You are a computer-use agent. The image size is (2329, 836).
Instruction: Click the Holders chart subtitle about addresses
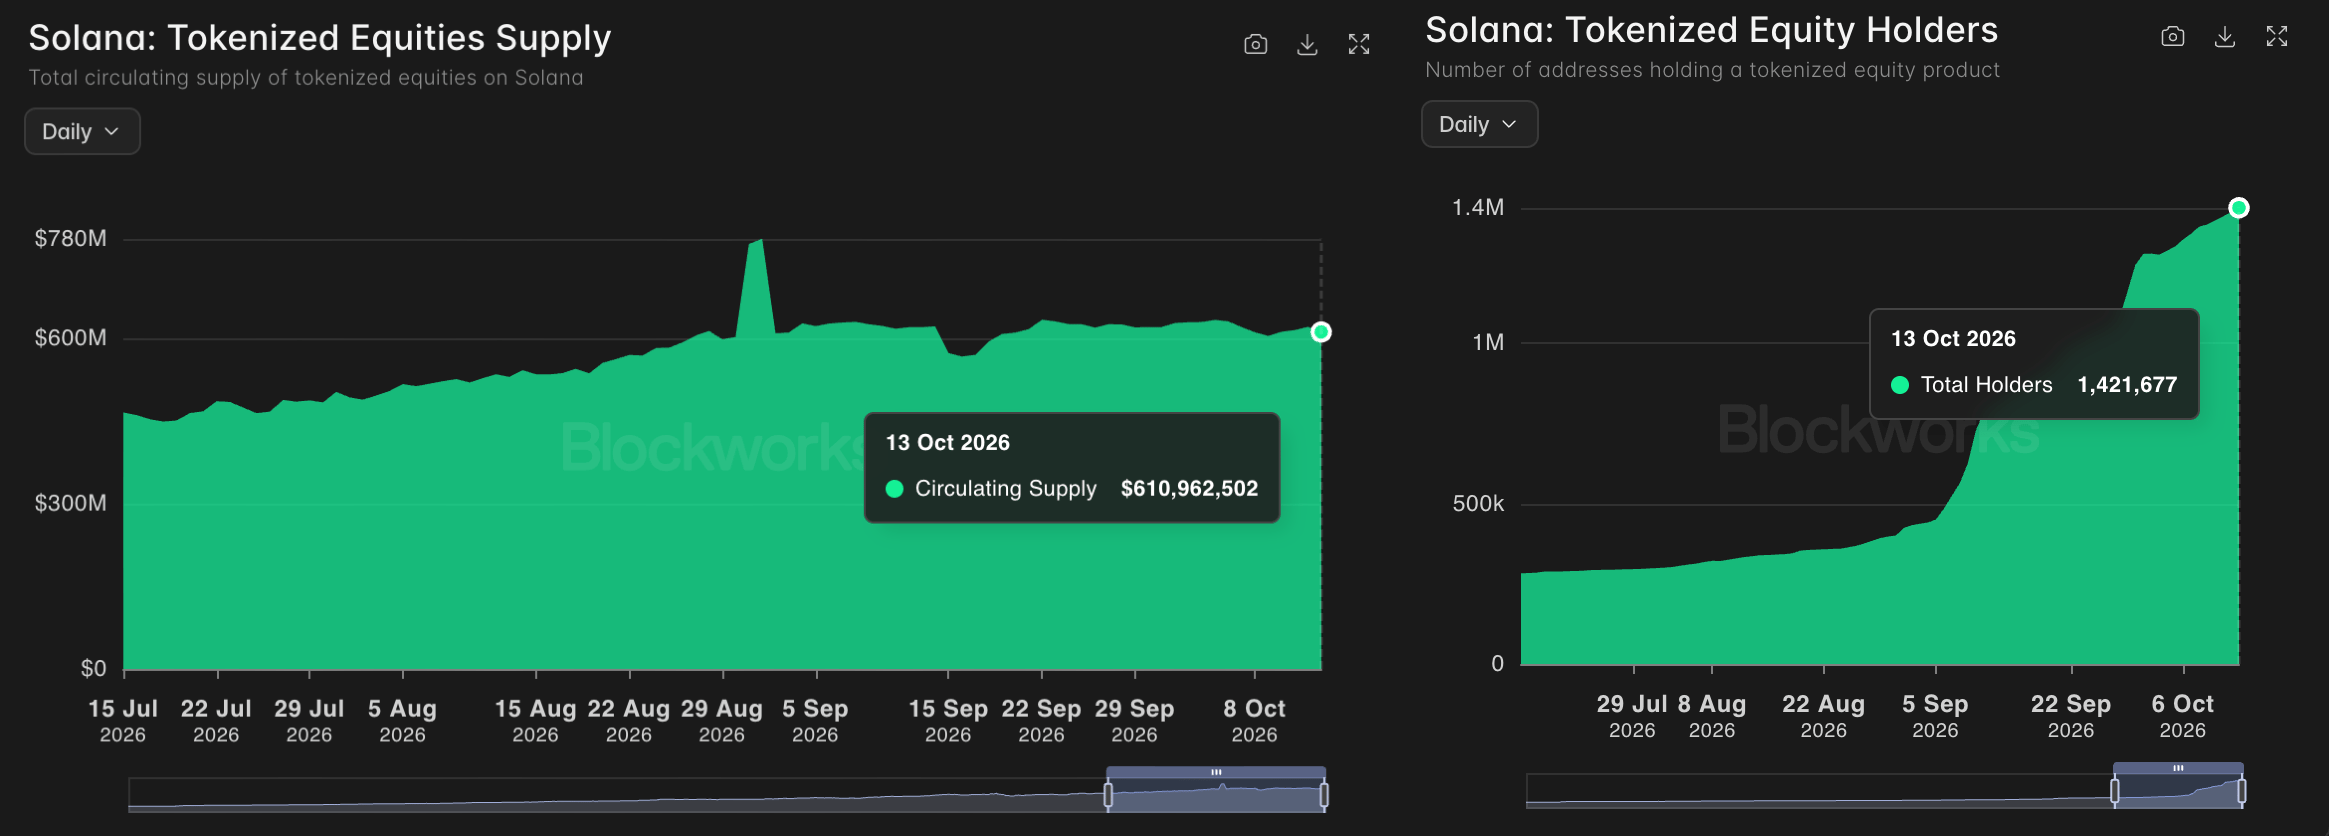tap(1713, 71)
